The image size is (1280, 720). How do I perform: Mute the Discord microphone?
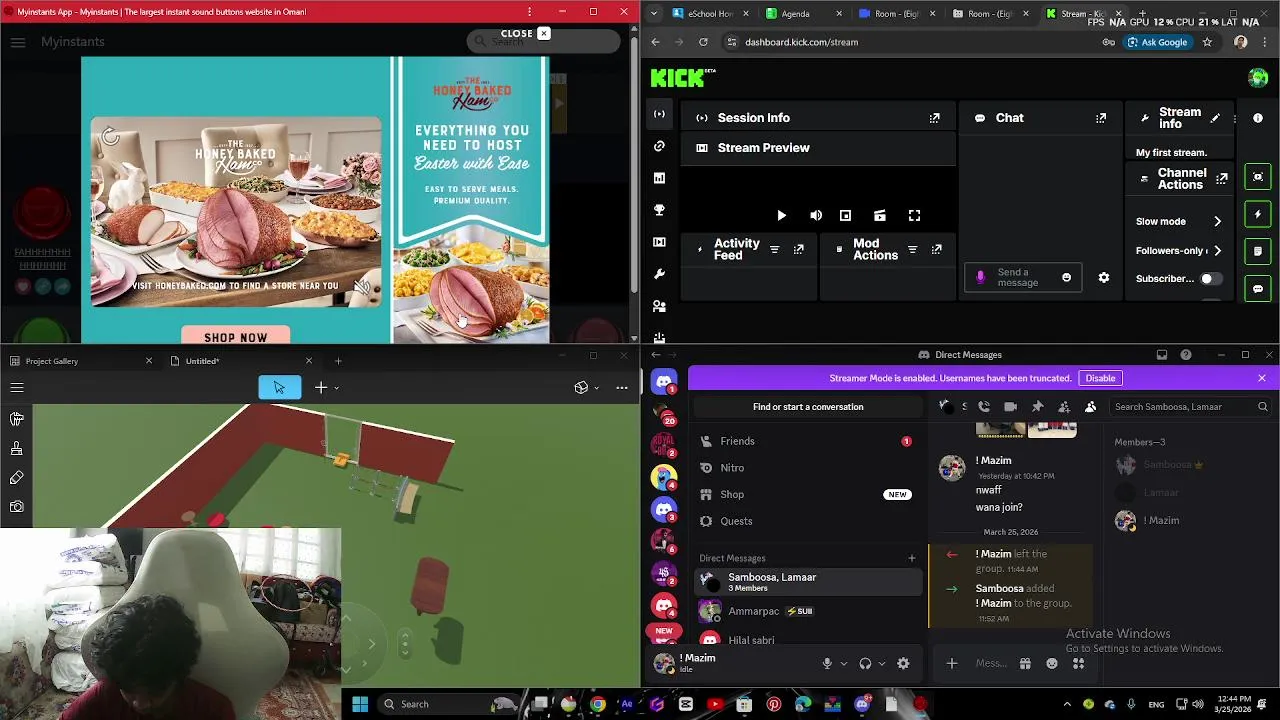pyautogui.click(x=827, y=663)
